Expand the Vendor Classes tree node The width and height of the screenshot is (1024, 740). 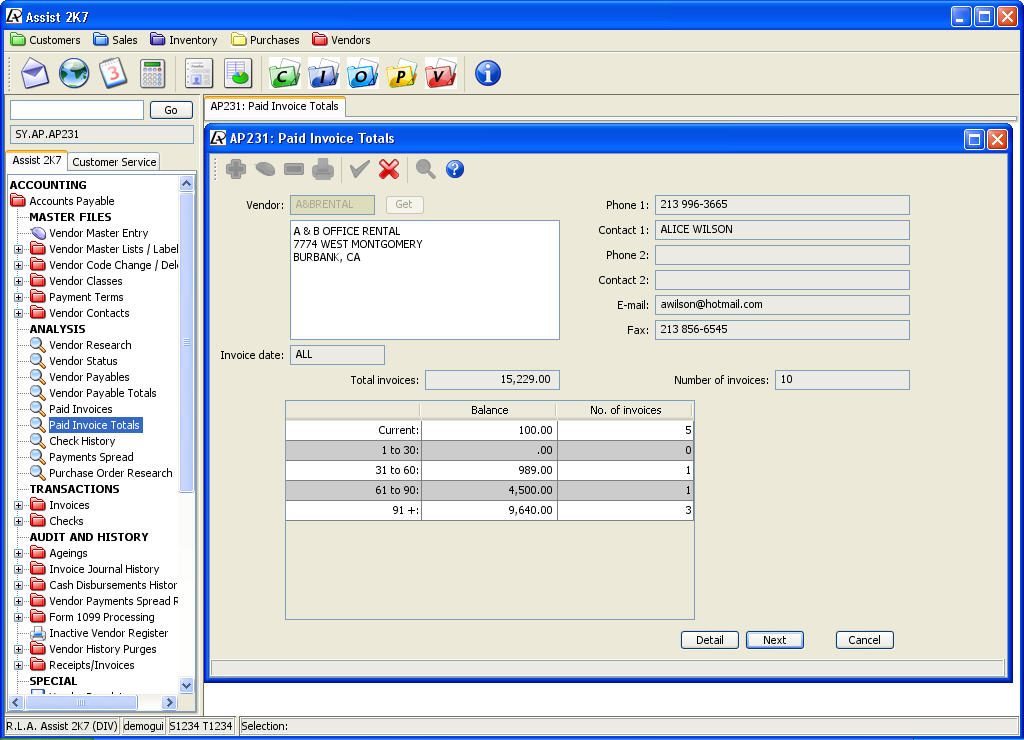[x=18, y=281]
